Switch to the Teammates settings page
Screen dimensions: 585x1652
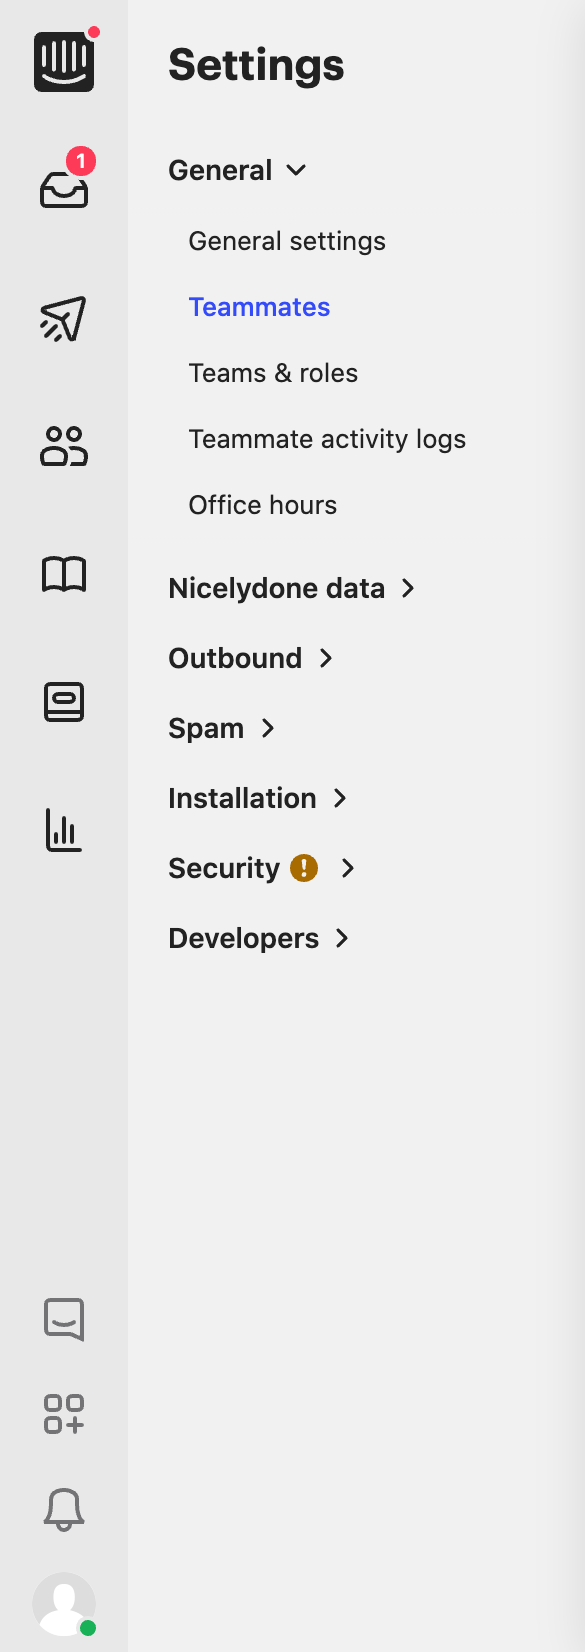pyautogui.click(x=259, y=306)
